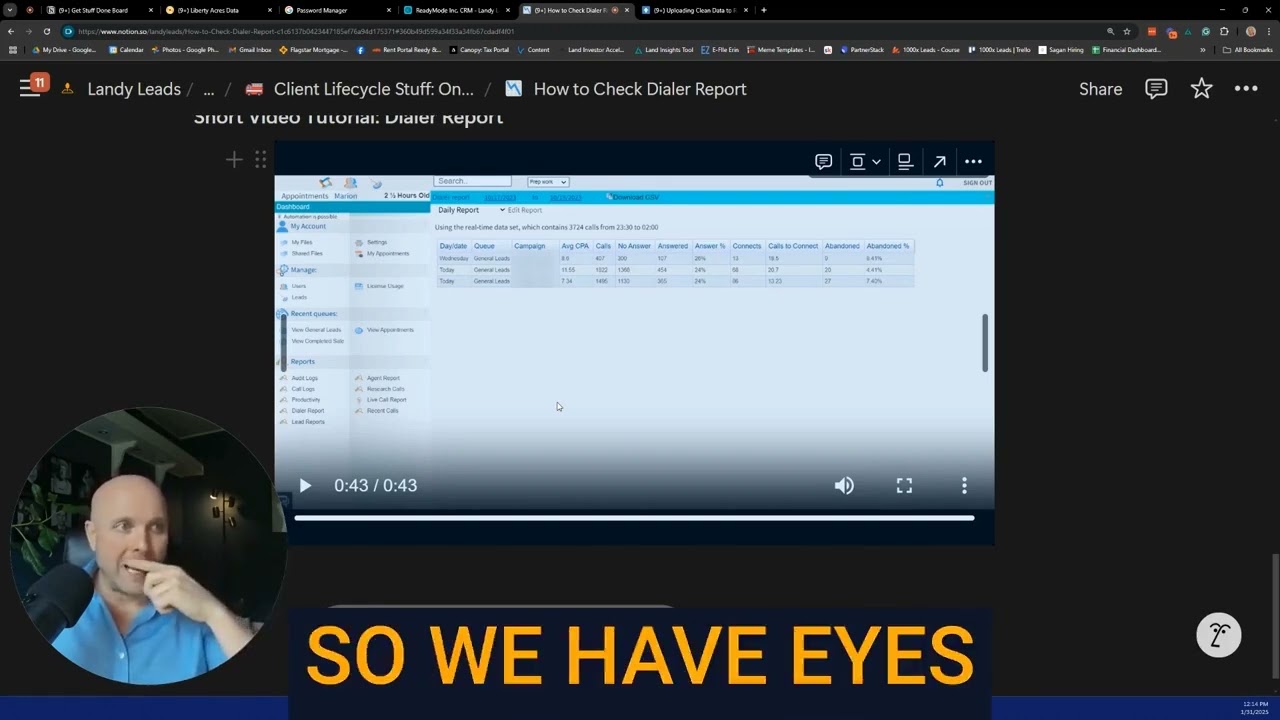Viewport: 1280px width, 720px height.
Task: Close the How to Check Dialer tab
Action: point(627,10)
